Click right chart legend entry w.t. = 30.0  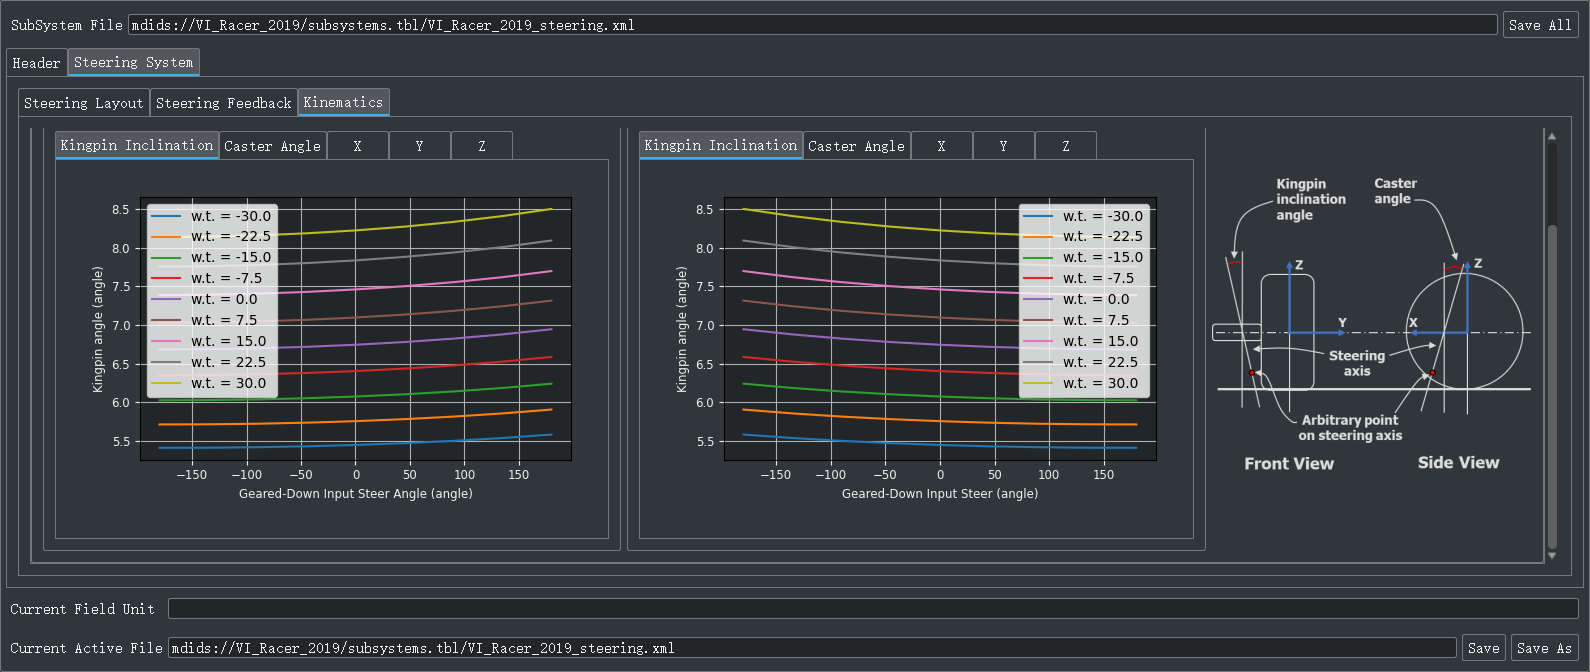(x=1081, y=383)
